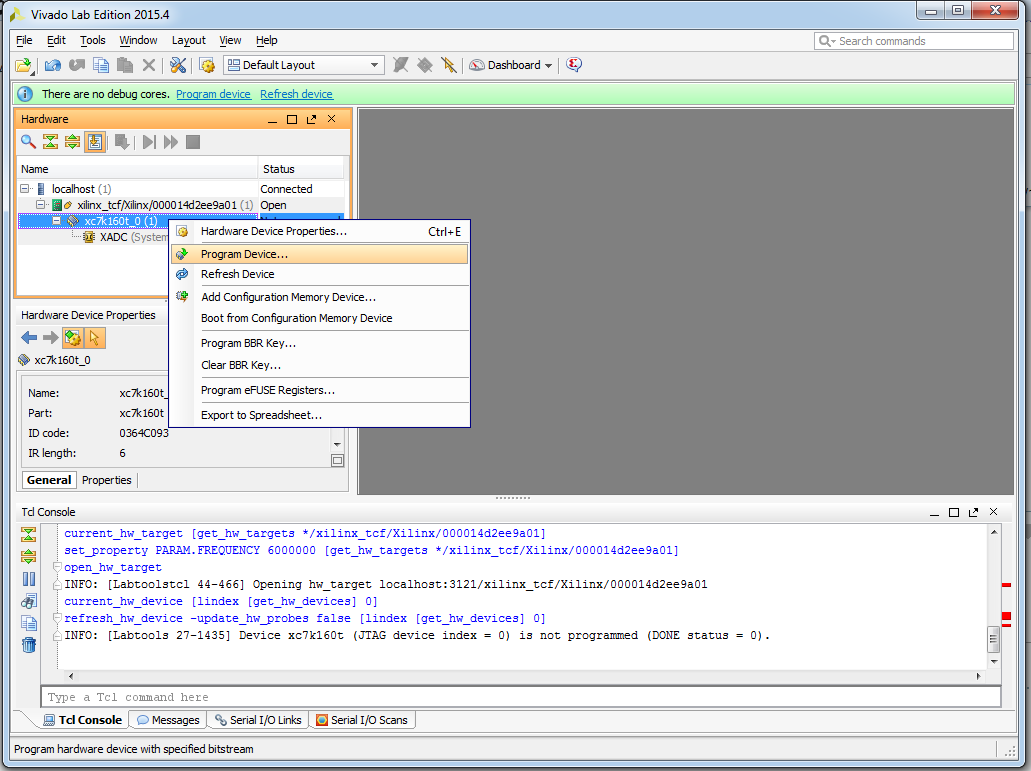Toggle the highlighted auto-fit icon in Hardware panel
This screenshot has height=771, width=1031.
[x=95, y=141]
